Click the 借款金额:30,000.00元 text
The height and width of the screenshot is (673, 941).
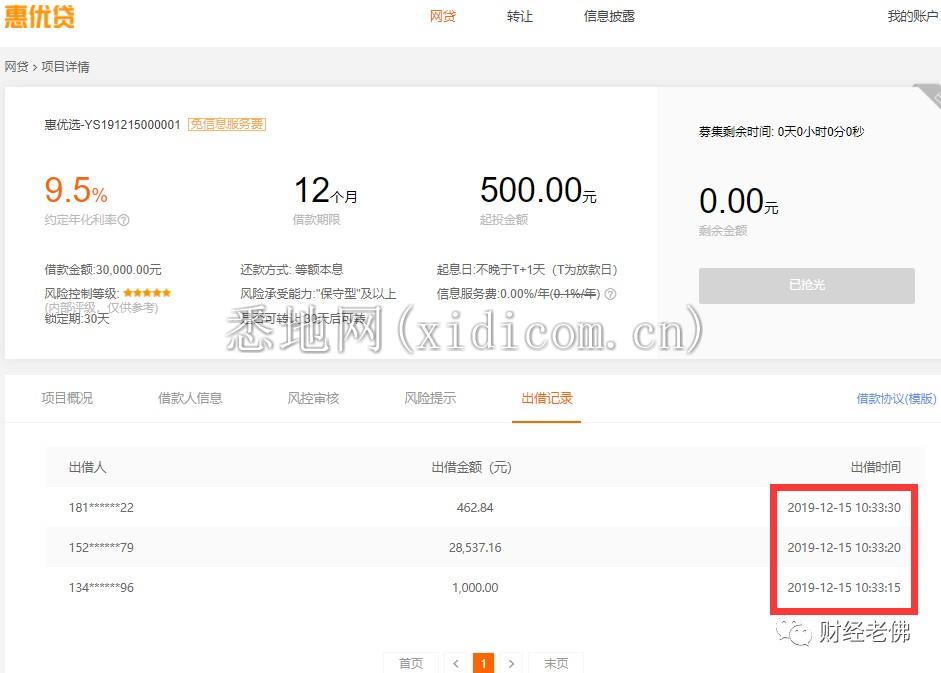(x=103, y=270)
